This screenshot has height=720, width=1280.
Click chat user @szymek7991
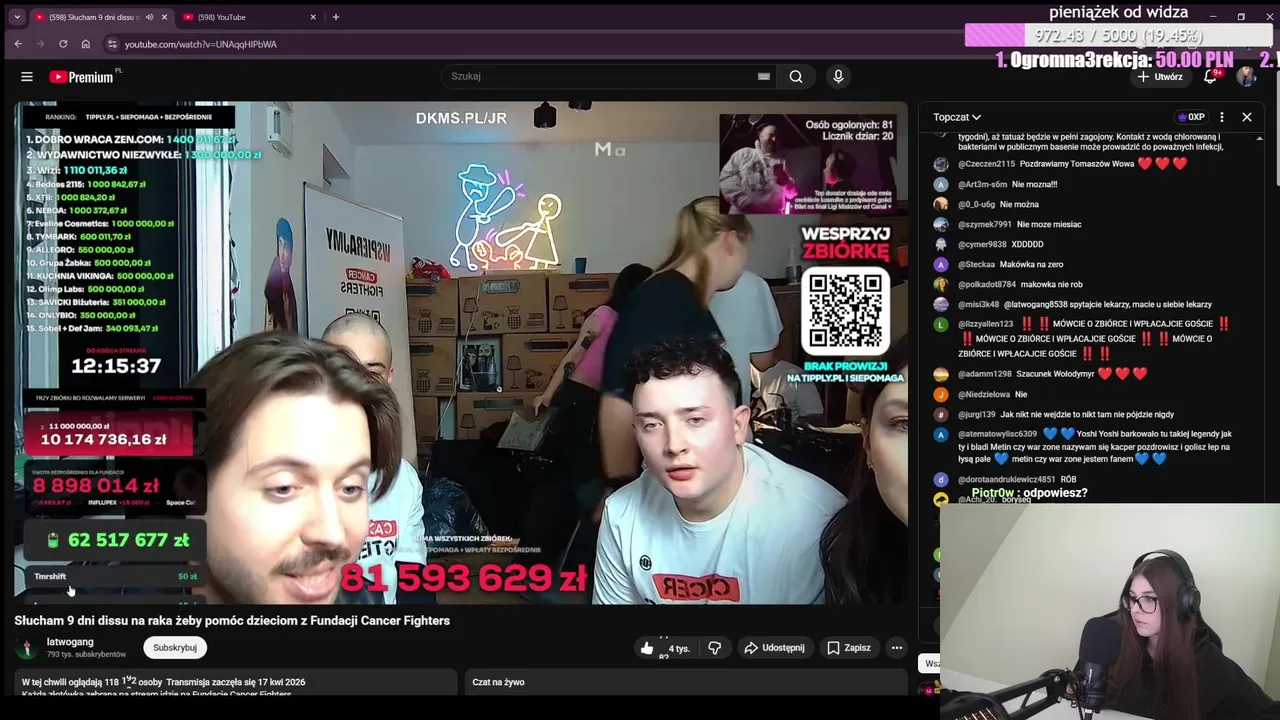pos(984,224)
